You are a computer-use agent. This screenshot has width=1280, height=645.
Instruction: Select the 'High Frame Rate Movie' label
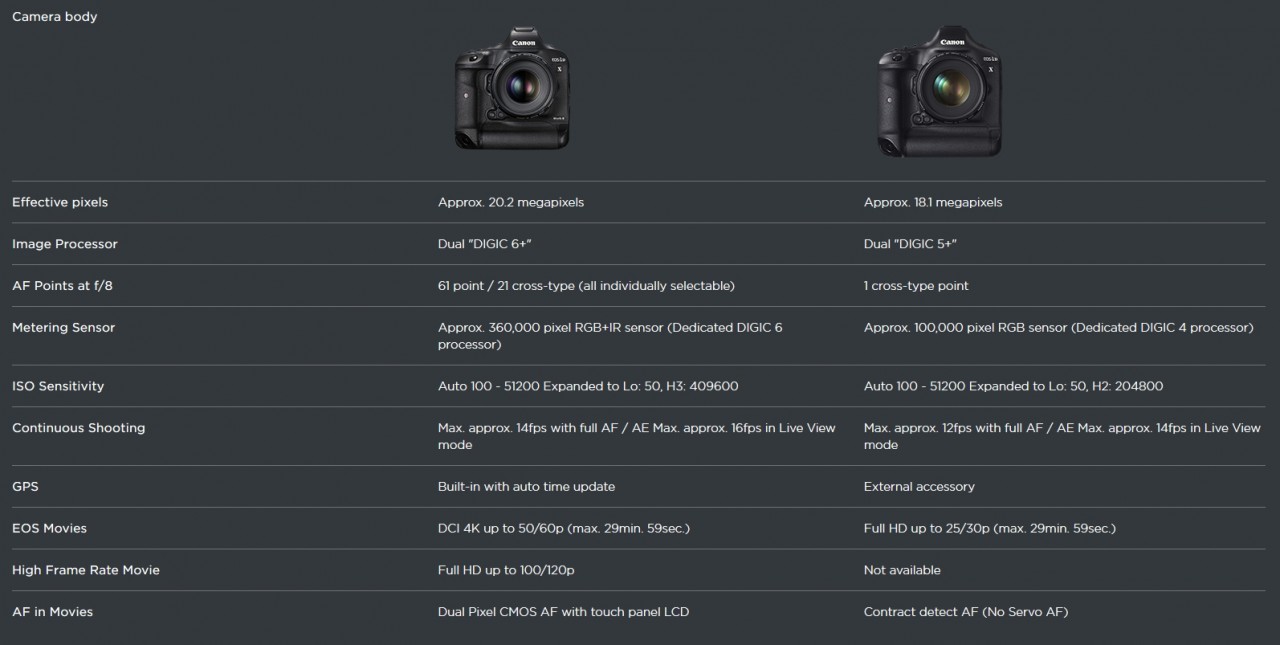(86, 570)
